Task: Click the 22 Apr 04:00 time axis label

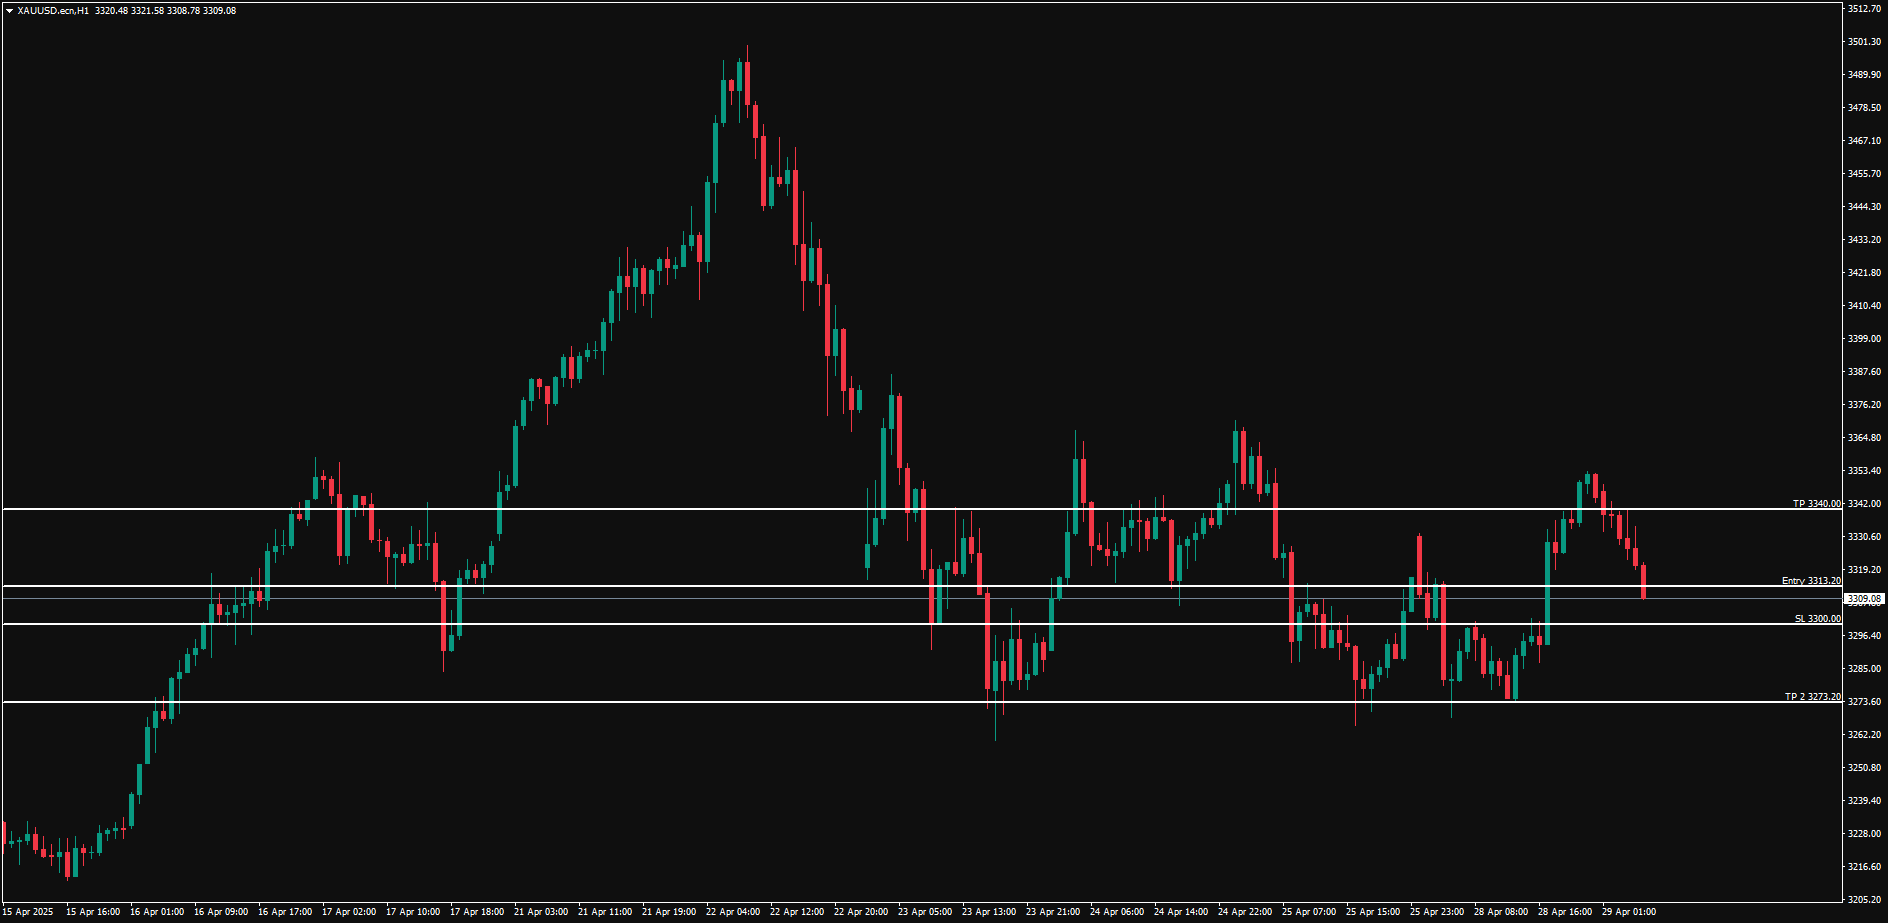Action: click(731, 911)
